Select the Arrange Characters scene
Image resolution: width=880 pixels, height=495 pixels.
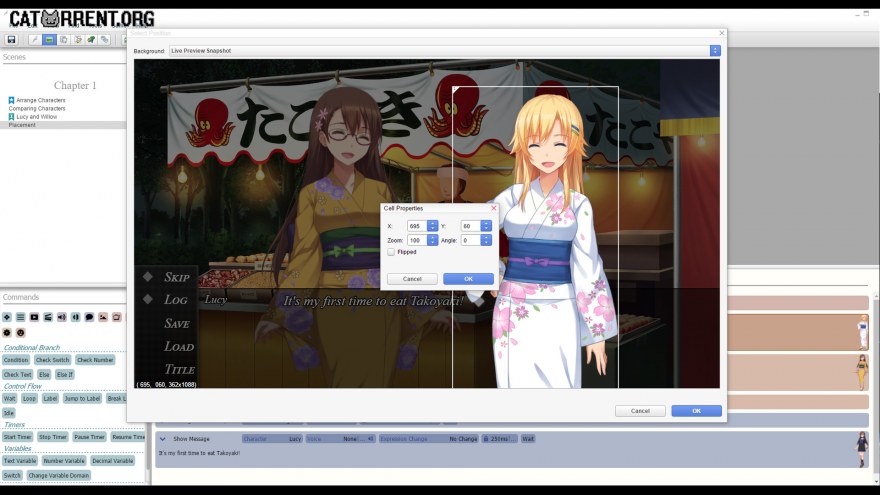click(x=40, y=100)
